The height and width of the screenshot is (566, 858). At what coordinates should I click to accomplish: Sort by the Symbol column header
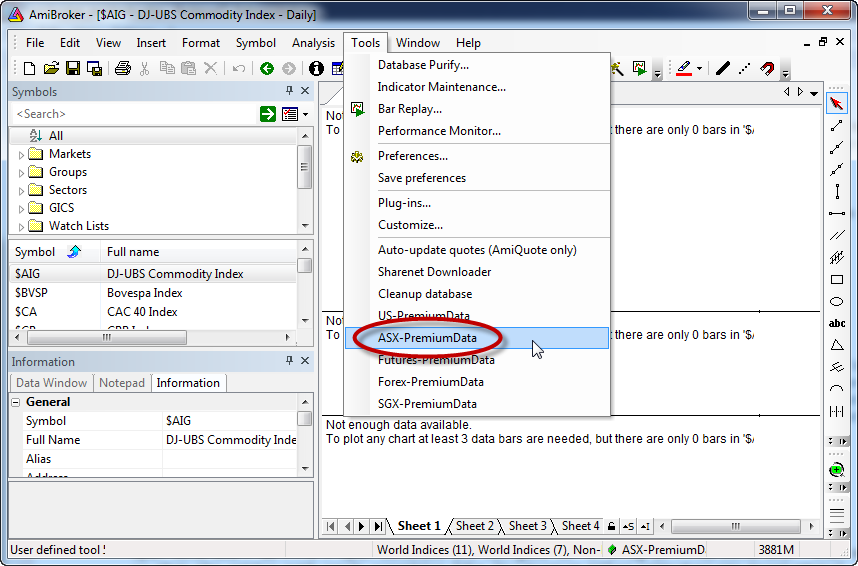click(54, 252)
